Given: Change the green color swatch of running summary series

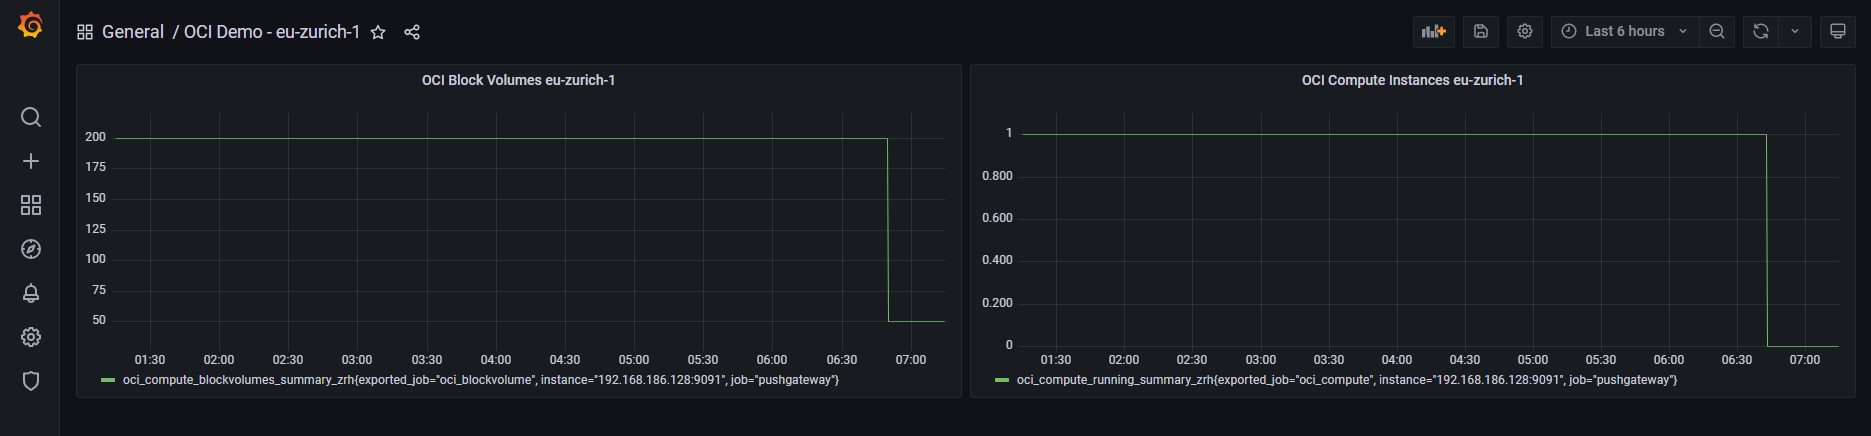Looking at the screenshot, I should coord(1002,380).
